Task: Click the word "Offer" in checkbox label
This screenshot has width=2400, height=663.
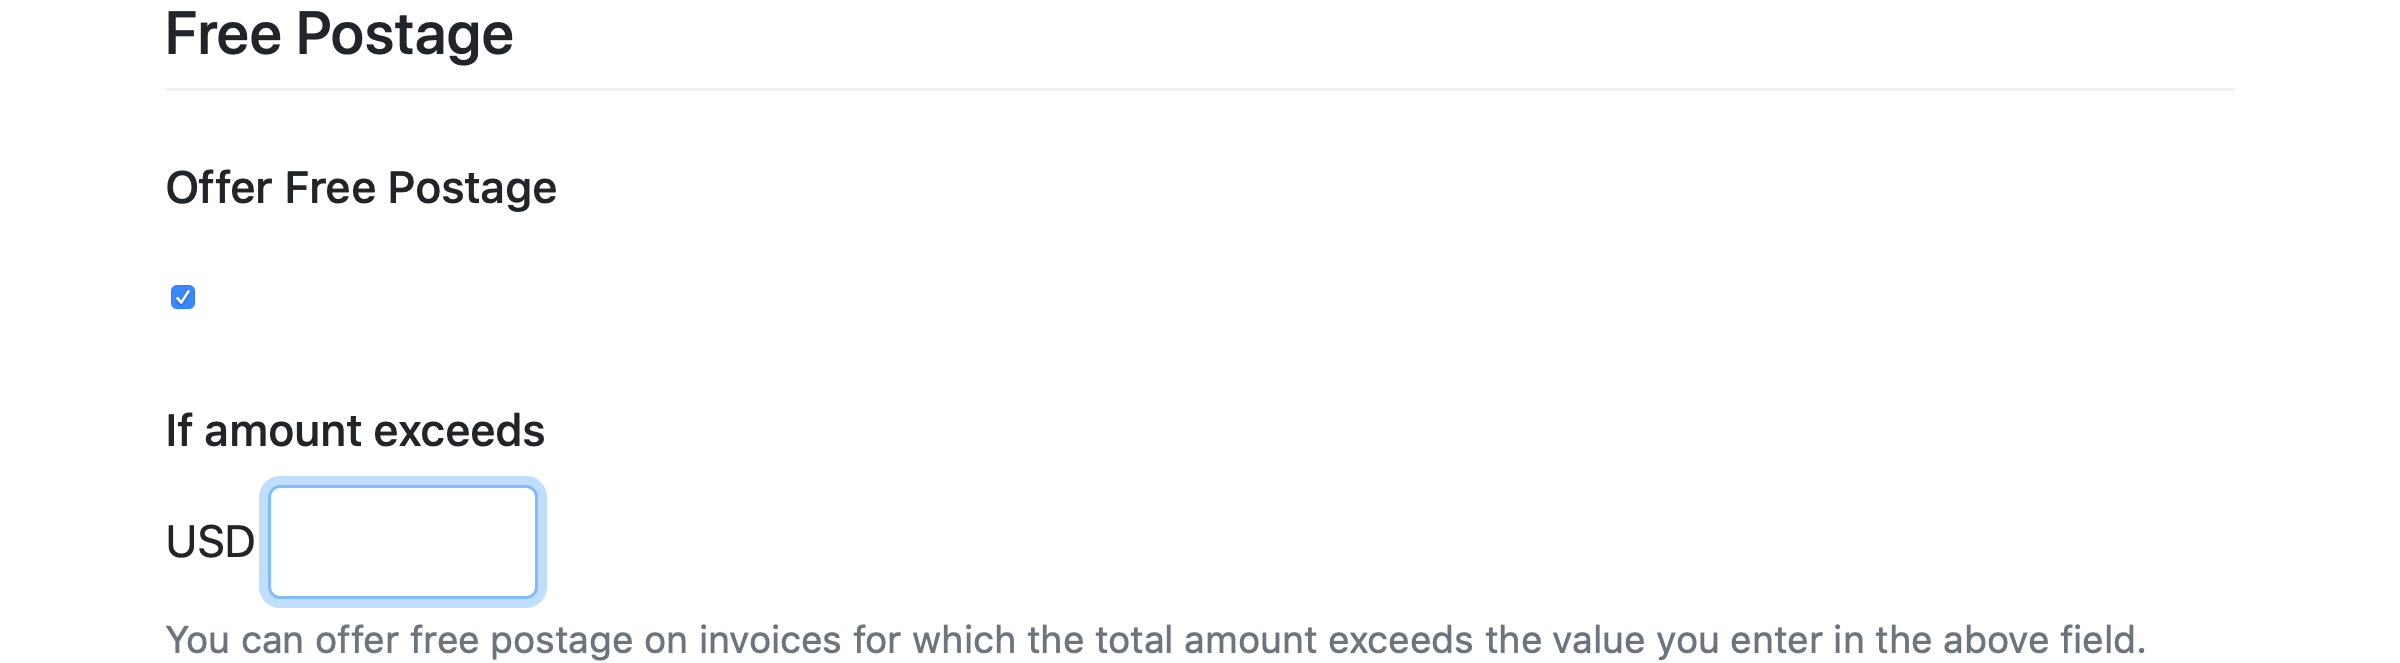Action: 219,188
